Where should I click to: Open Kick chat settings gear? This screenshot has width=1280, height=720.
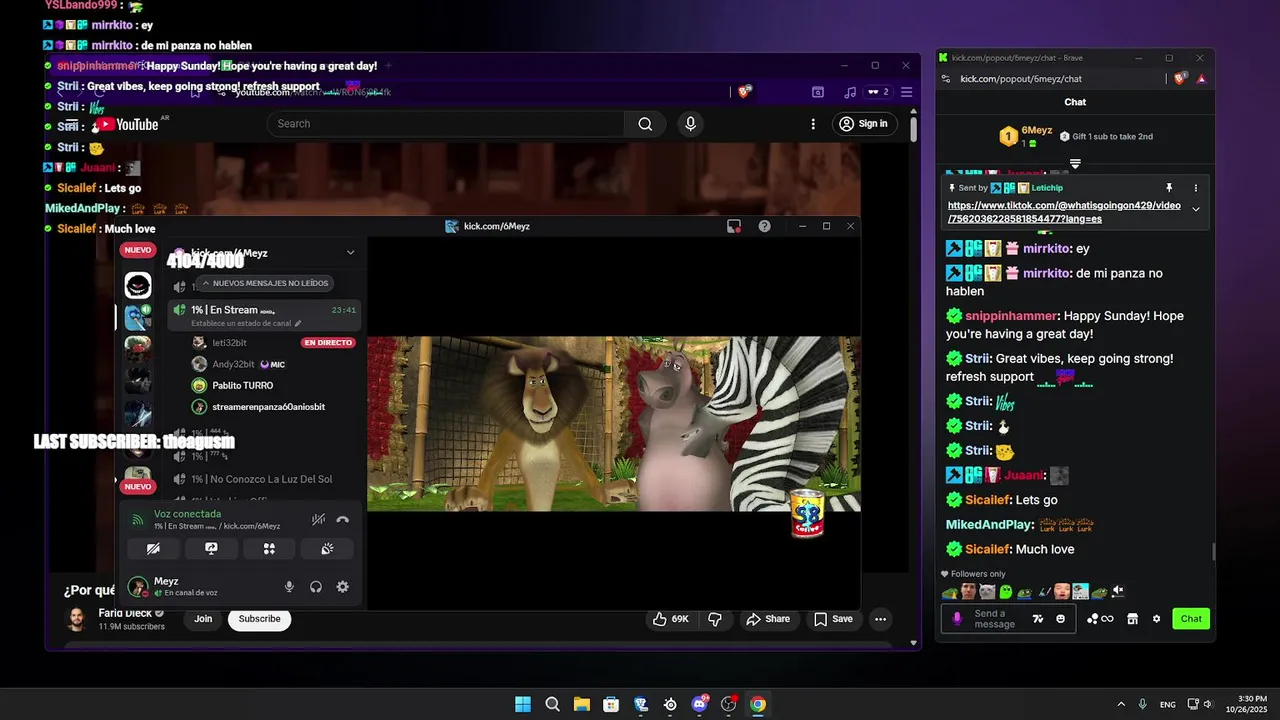click(1157, 619)
